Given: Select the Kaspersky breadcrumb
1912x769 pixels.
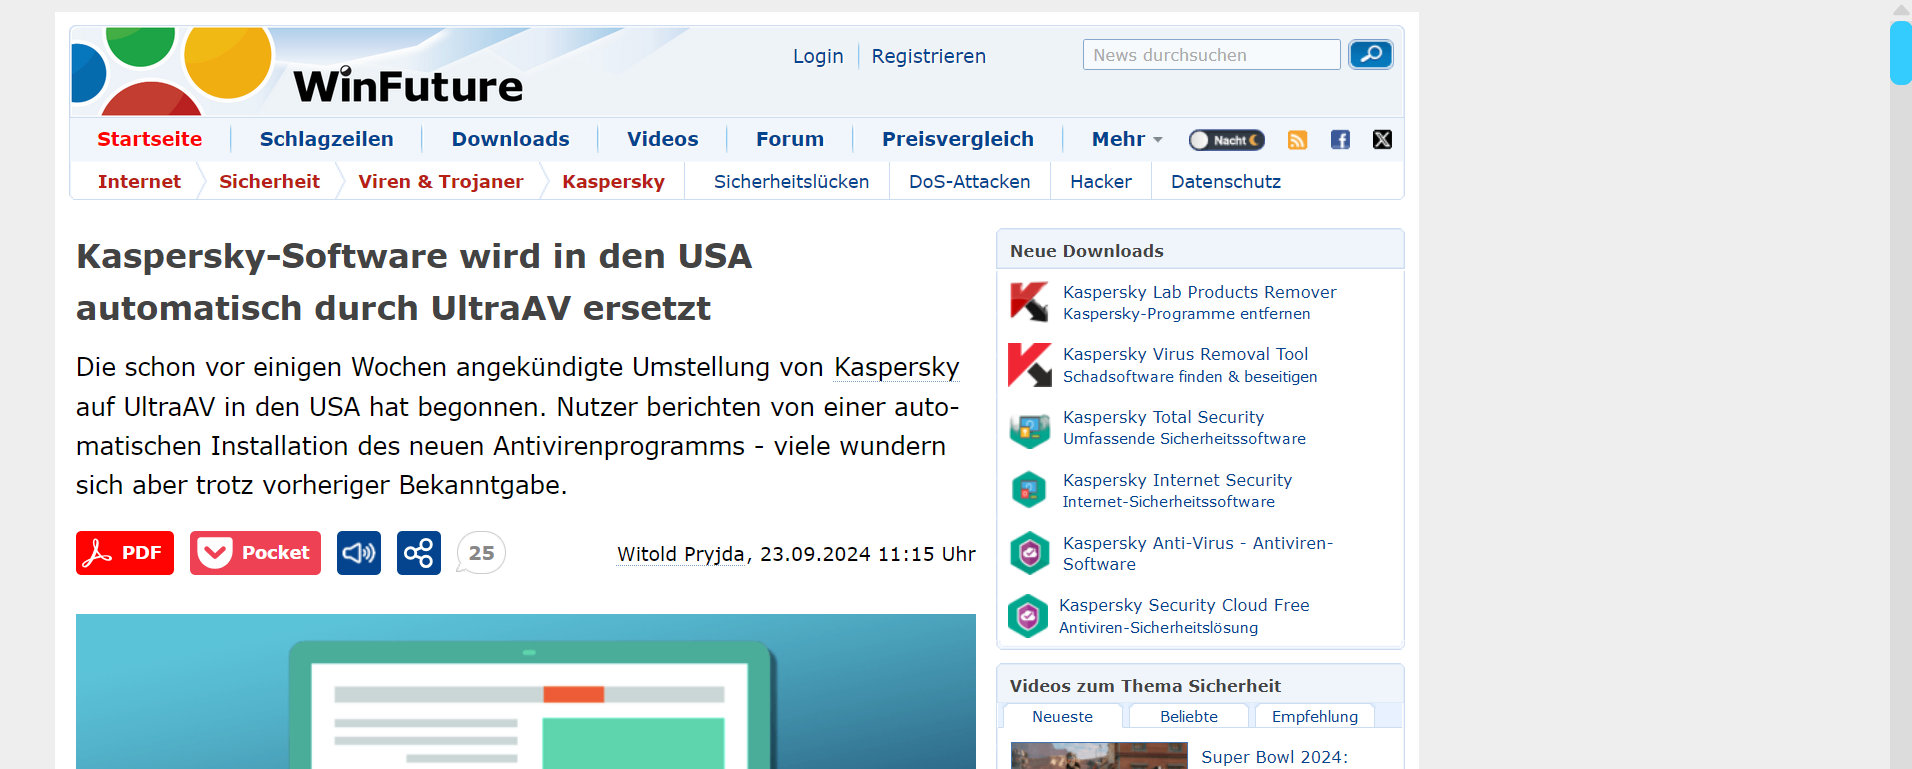Looking at the screenshot, I should (614, 181).
